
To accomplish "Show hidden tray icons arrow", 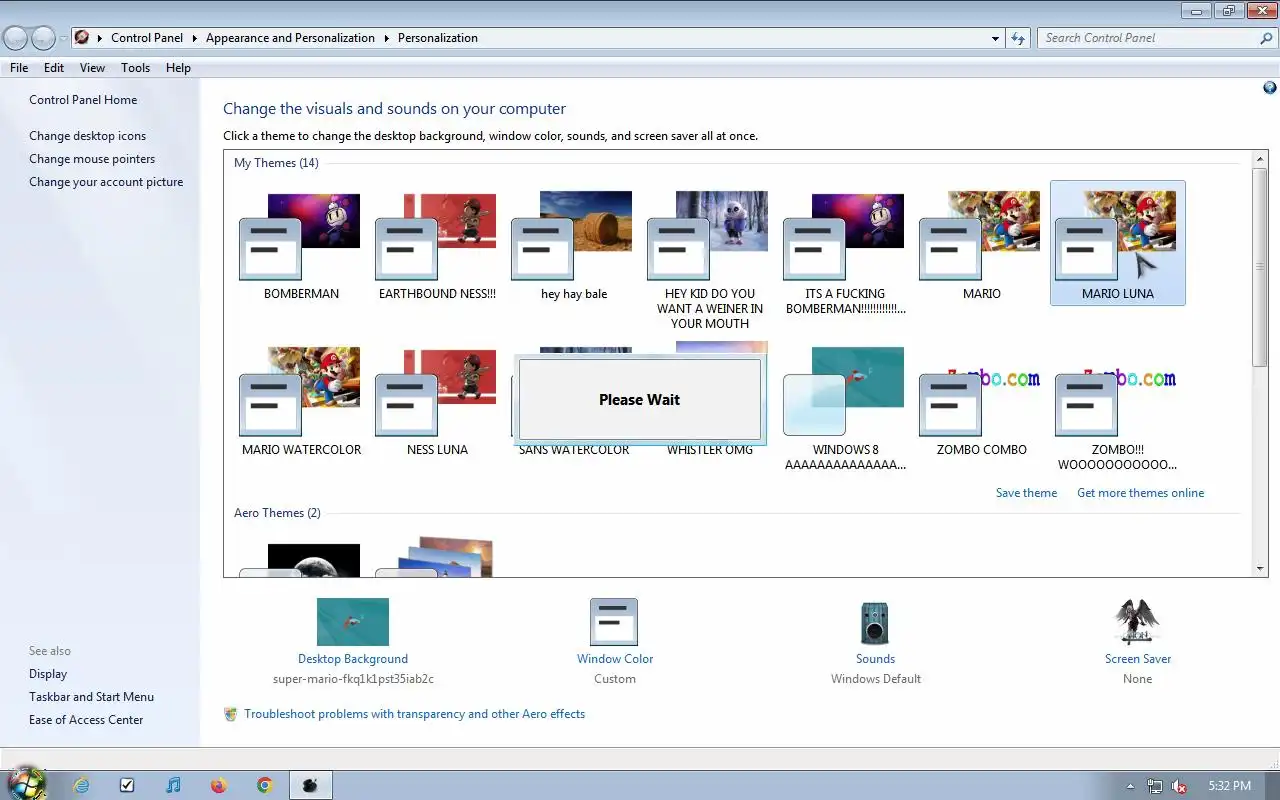I will pos(1131,786).
